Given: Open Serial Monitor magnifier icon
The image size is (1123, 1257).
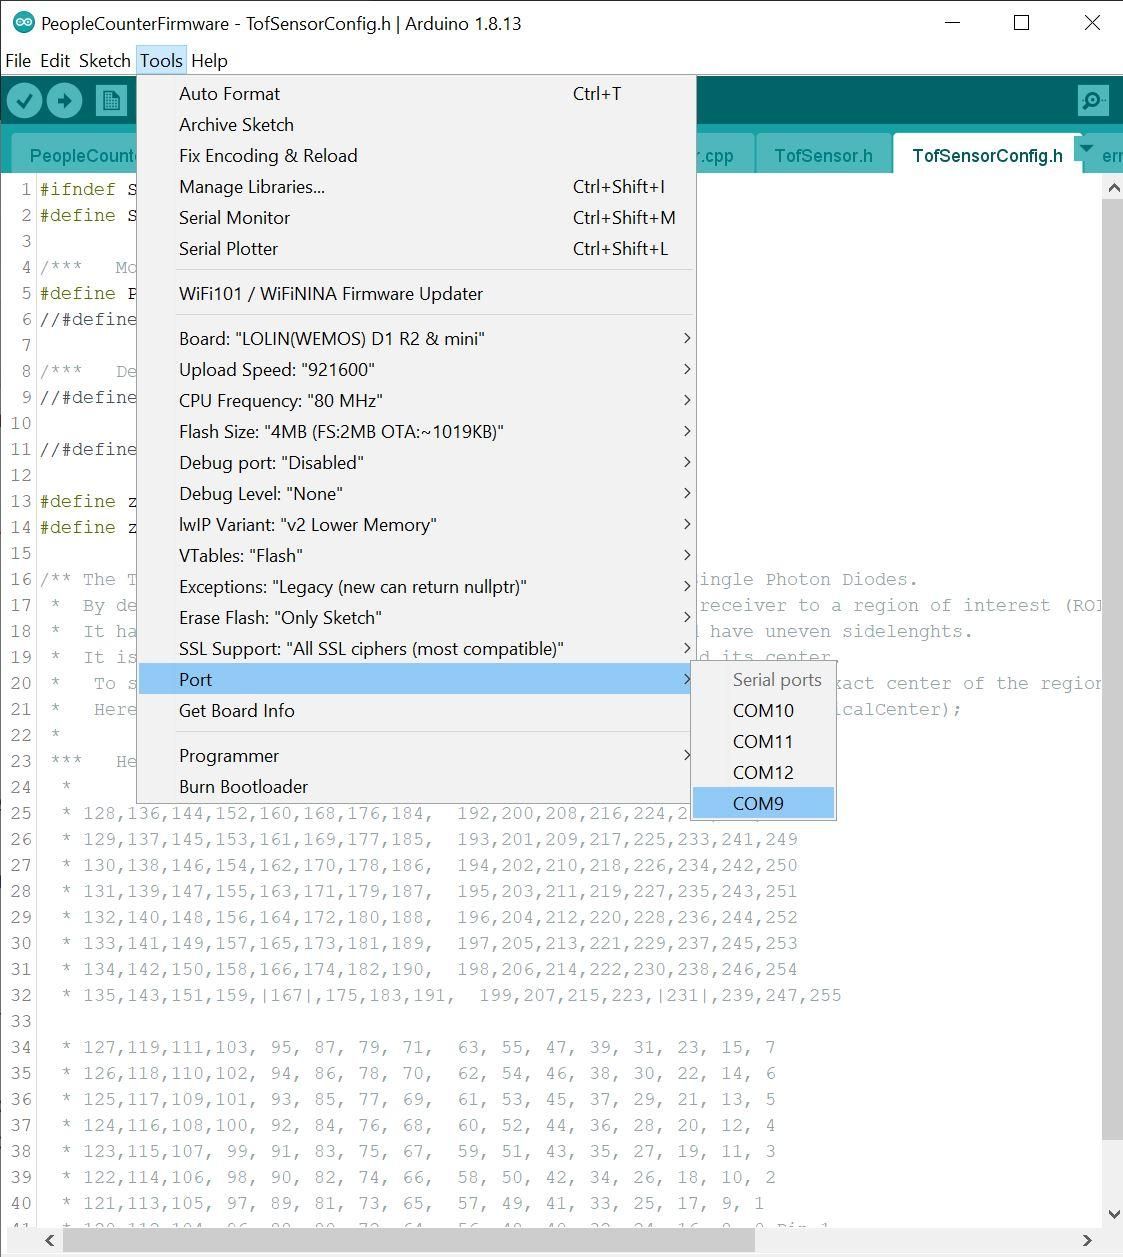Looking at the screenshot, I should pos(1093,100).
